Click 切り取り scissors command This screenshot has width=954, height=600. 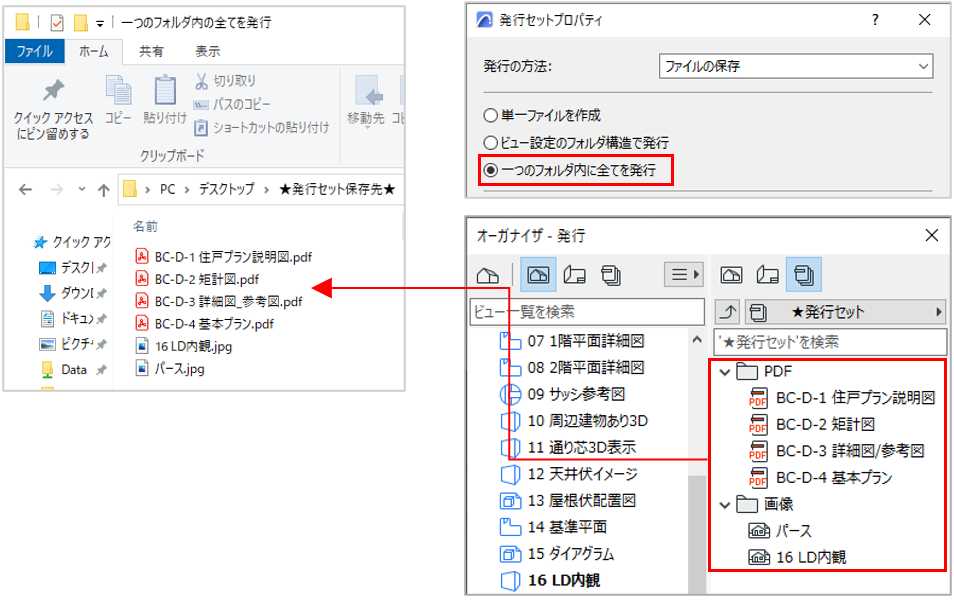[226, 80]
